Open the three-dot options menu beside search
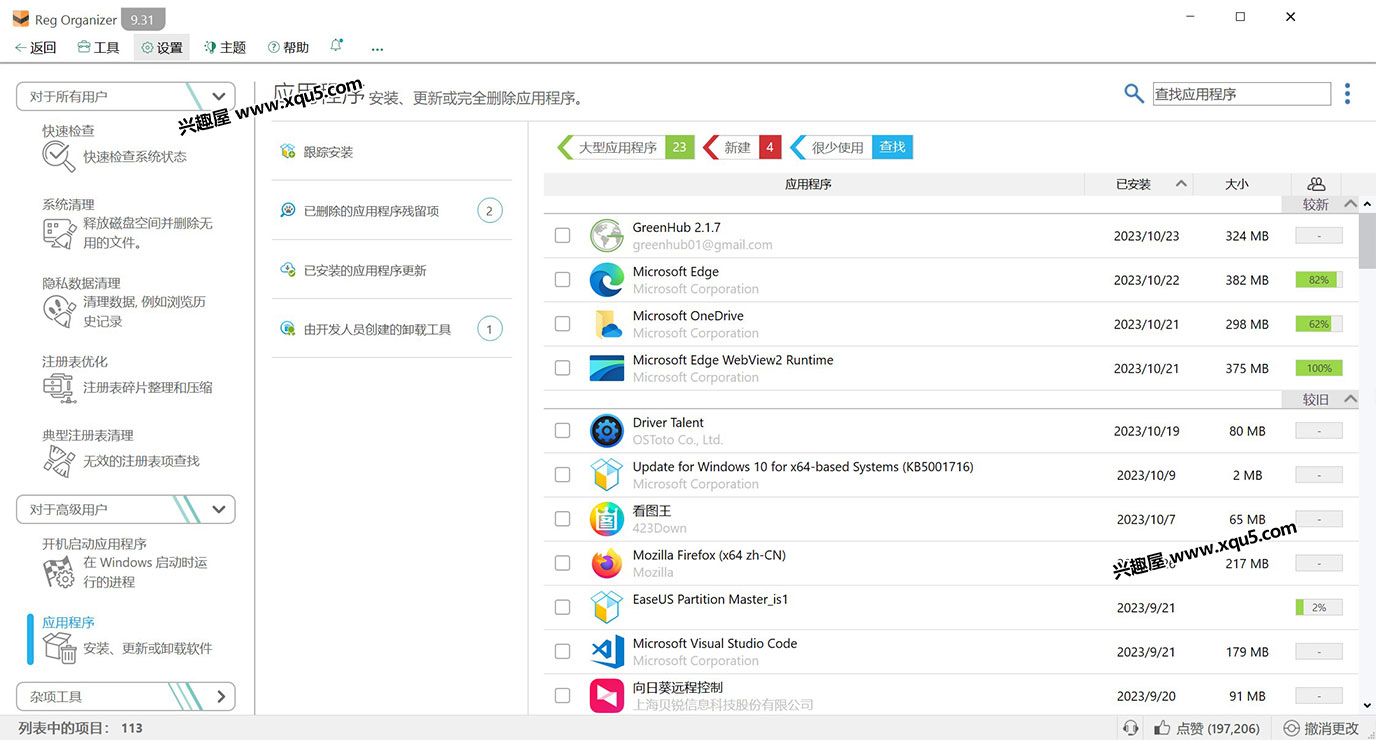This screenshot has height=740, width=1376. click(1347, 94)
